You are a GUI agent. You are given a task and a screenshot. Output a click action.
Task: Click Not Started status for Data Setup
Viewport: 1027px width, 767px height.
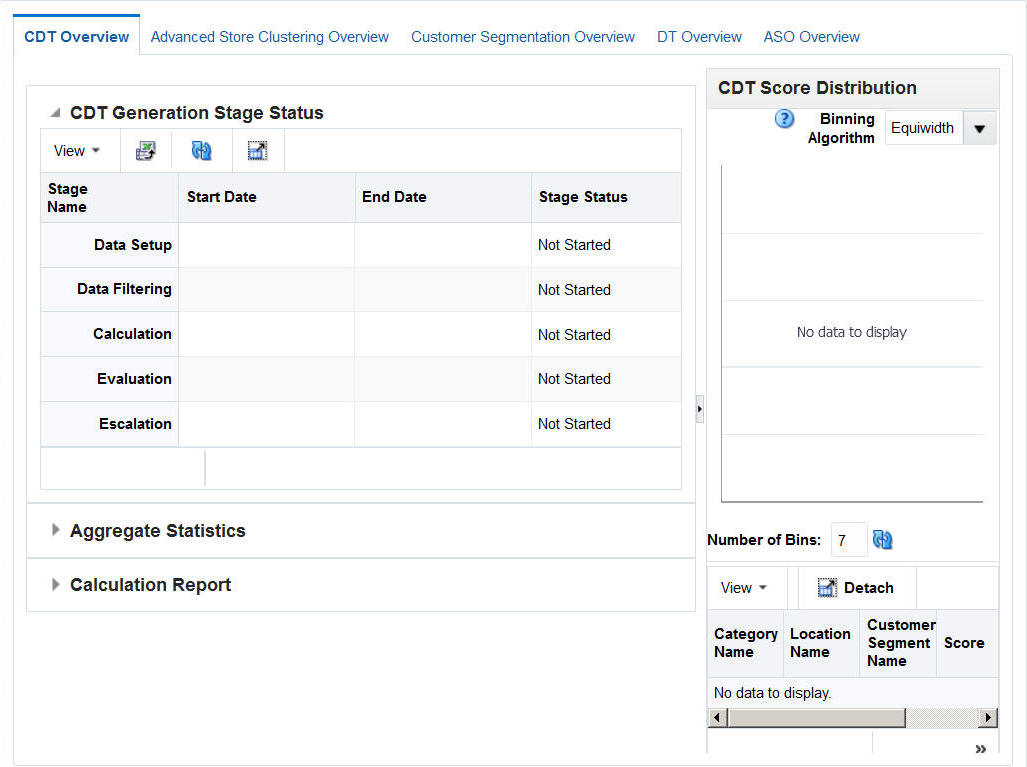coord(574,245)
